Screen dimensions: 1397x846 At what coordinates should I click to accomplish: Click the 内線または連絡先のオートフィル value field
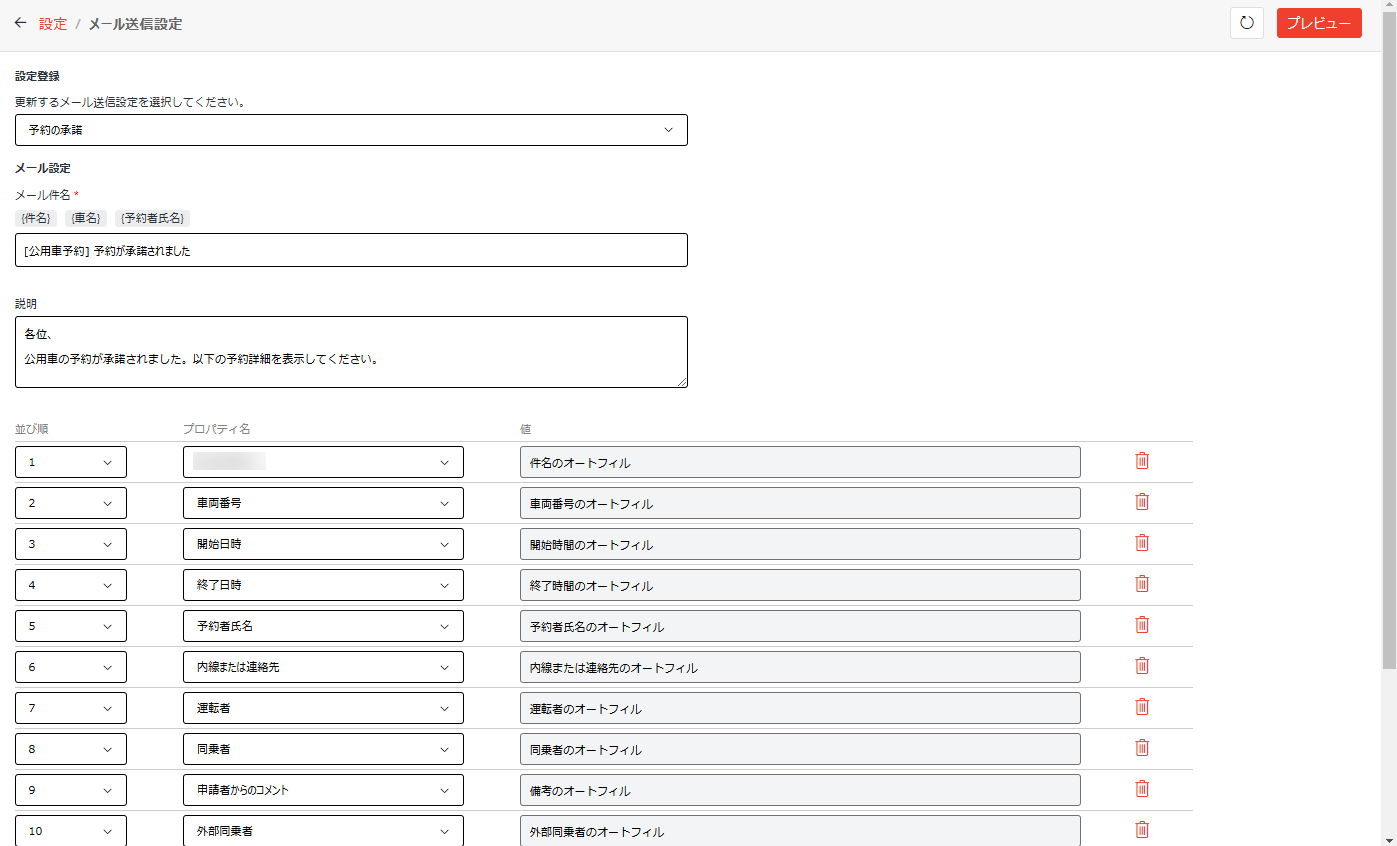tap(800, 667)
